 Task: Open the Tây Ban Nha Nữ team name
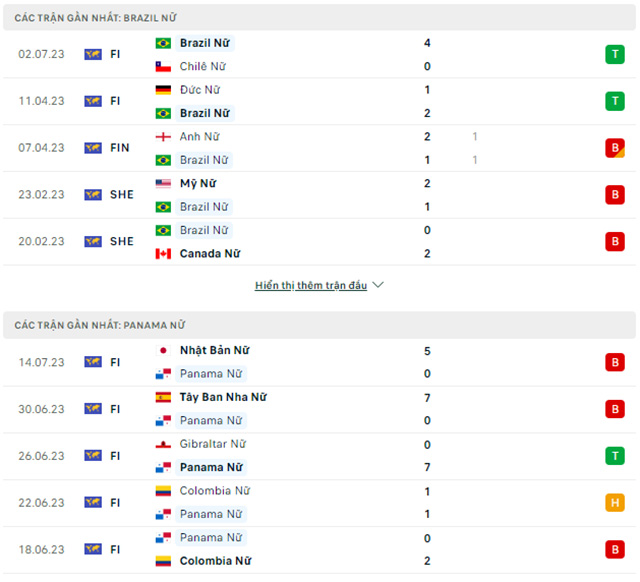223,397
